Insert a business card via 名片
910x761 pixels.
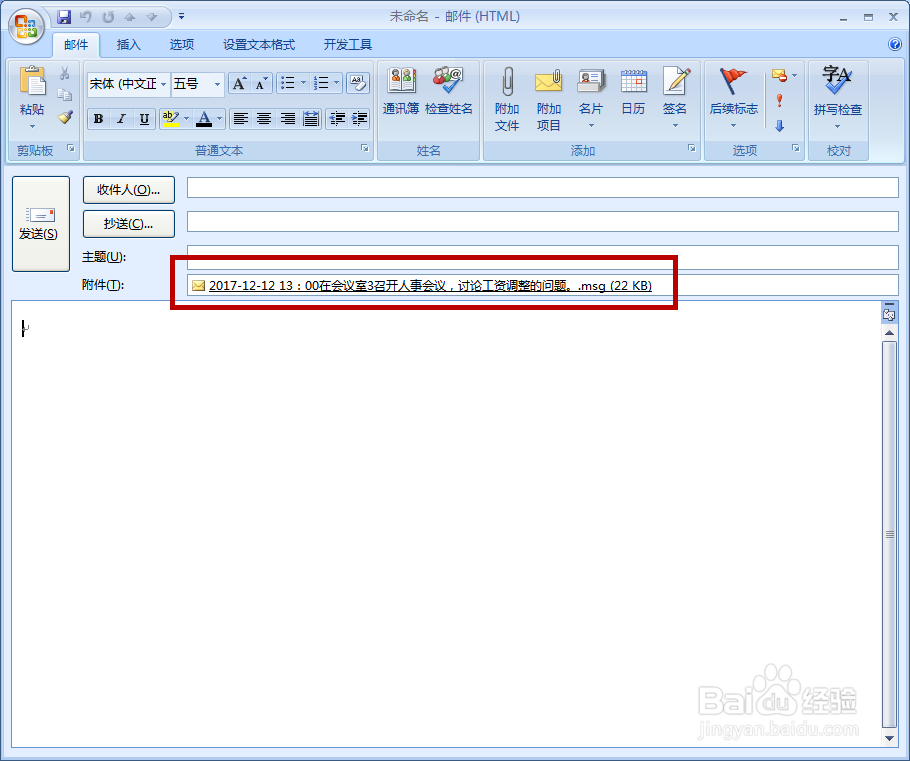click(591, 98)
